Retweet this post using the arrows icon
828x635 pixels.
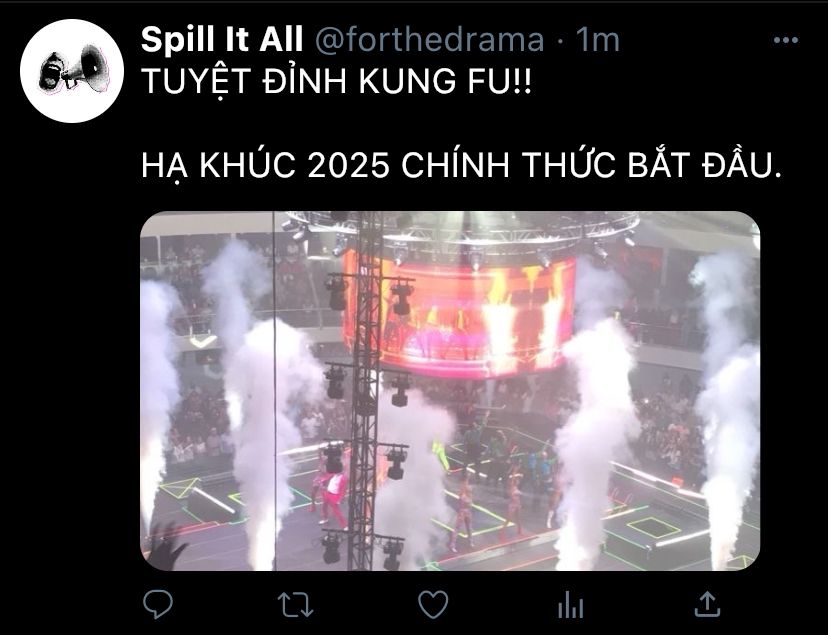(x=295, y=604)
